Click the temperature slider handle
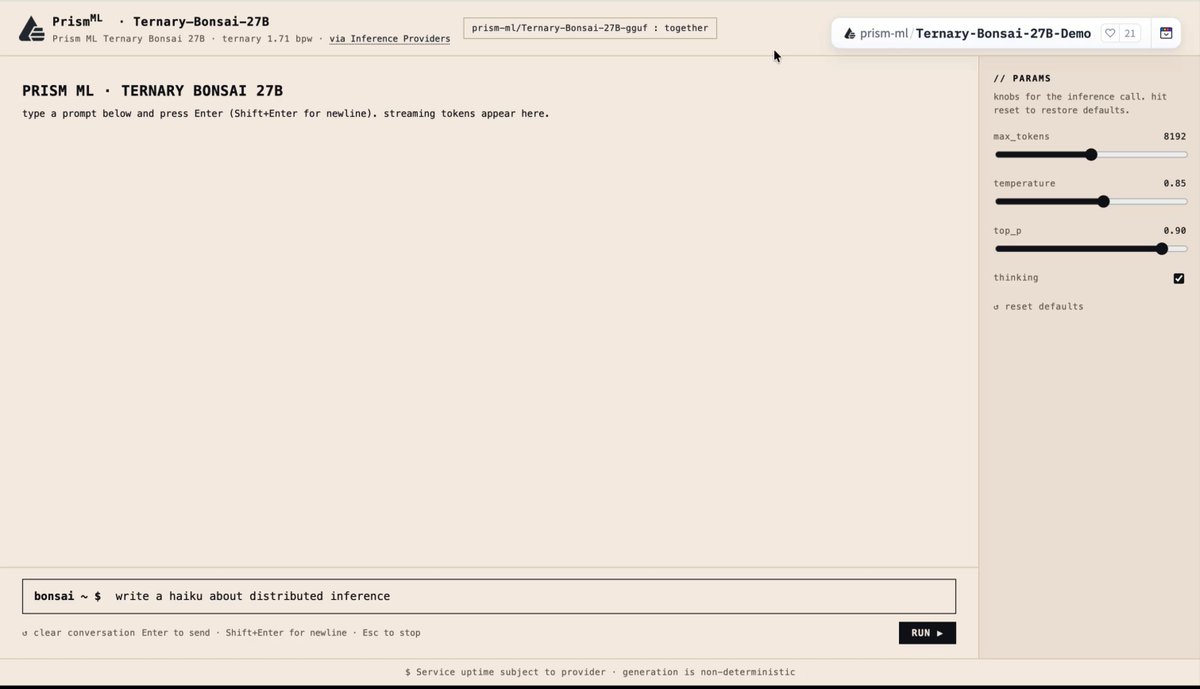 [x=1104, y=201]
